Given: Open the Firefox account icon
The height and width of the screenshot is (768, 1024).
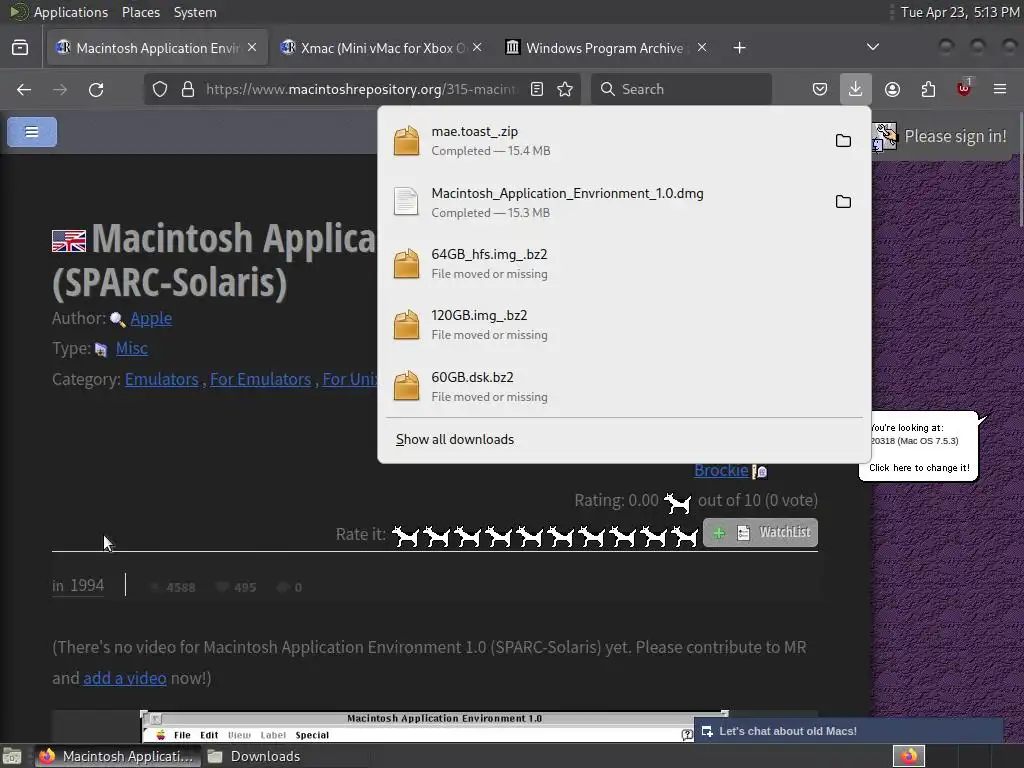Looking at the screenshot, I should 892,89.
